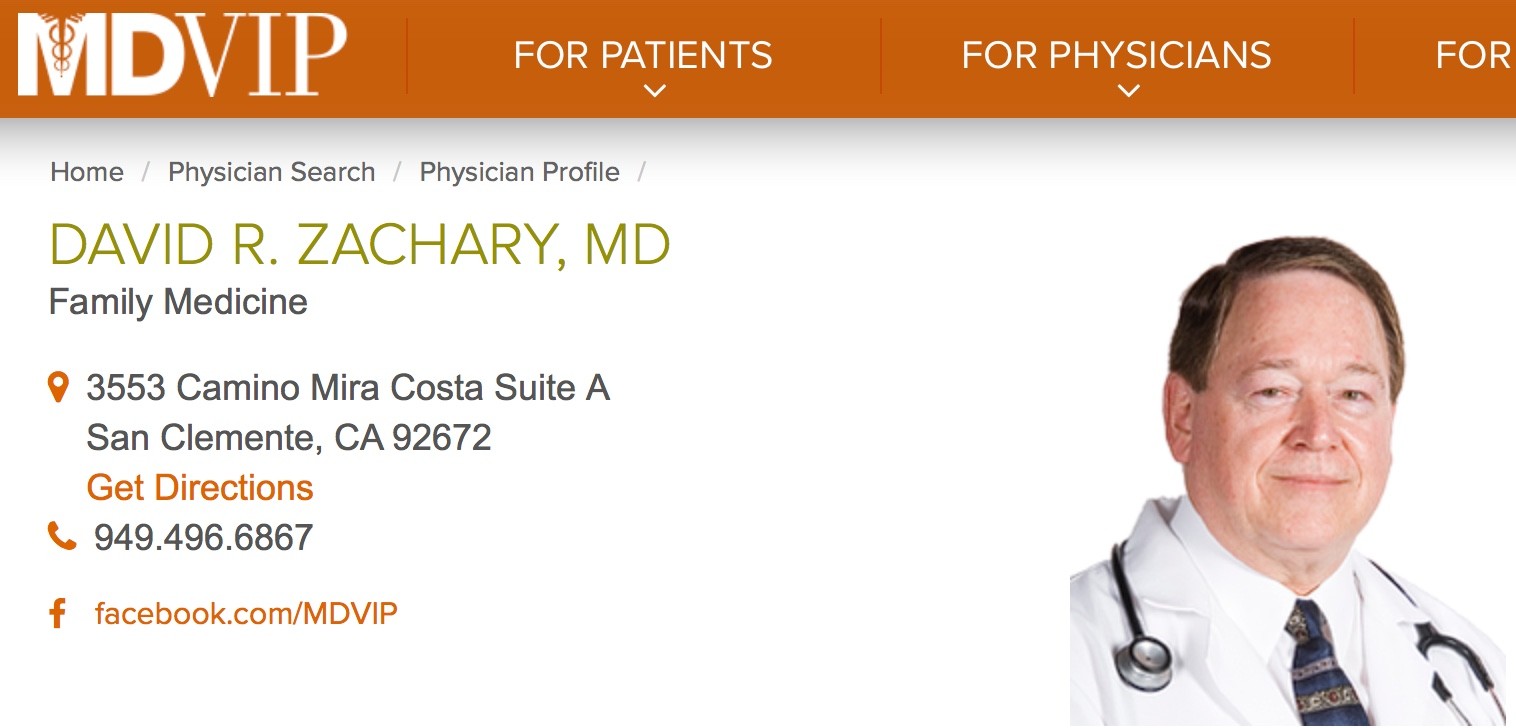Select the 3553 Camino Mira Costa address line

pos(348,388)
